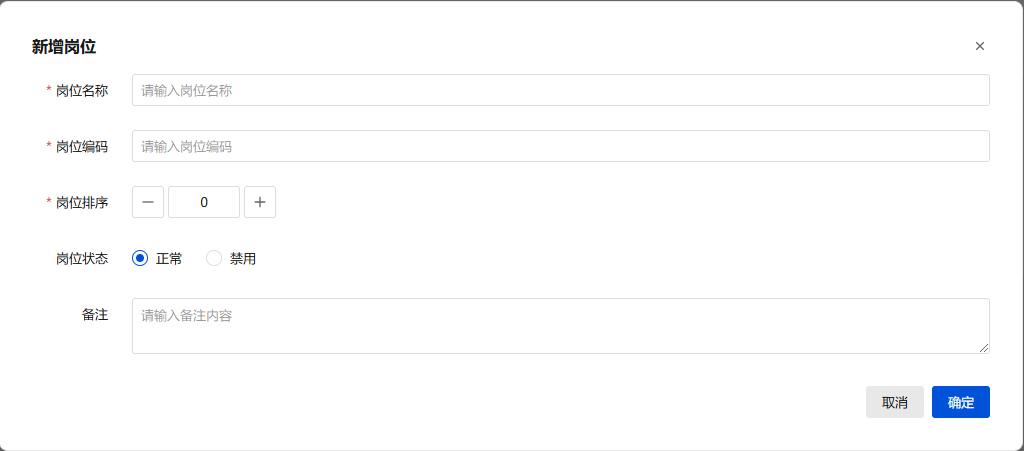This screenshot has width=1024, height=451.
Task: Click the 岗位排序 field label
Action: click(82, 202)
